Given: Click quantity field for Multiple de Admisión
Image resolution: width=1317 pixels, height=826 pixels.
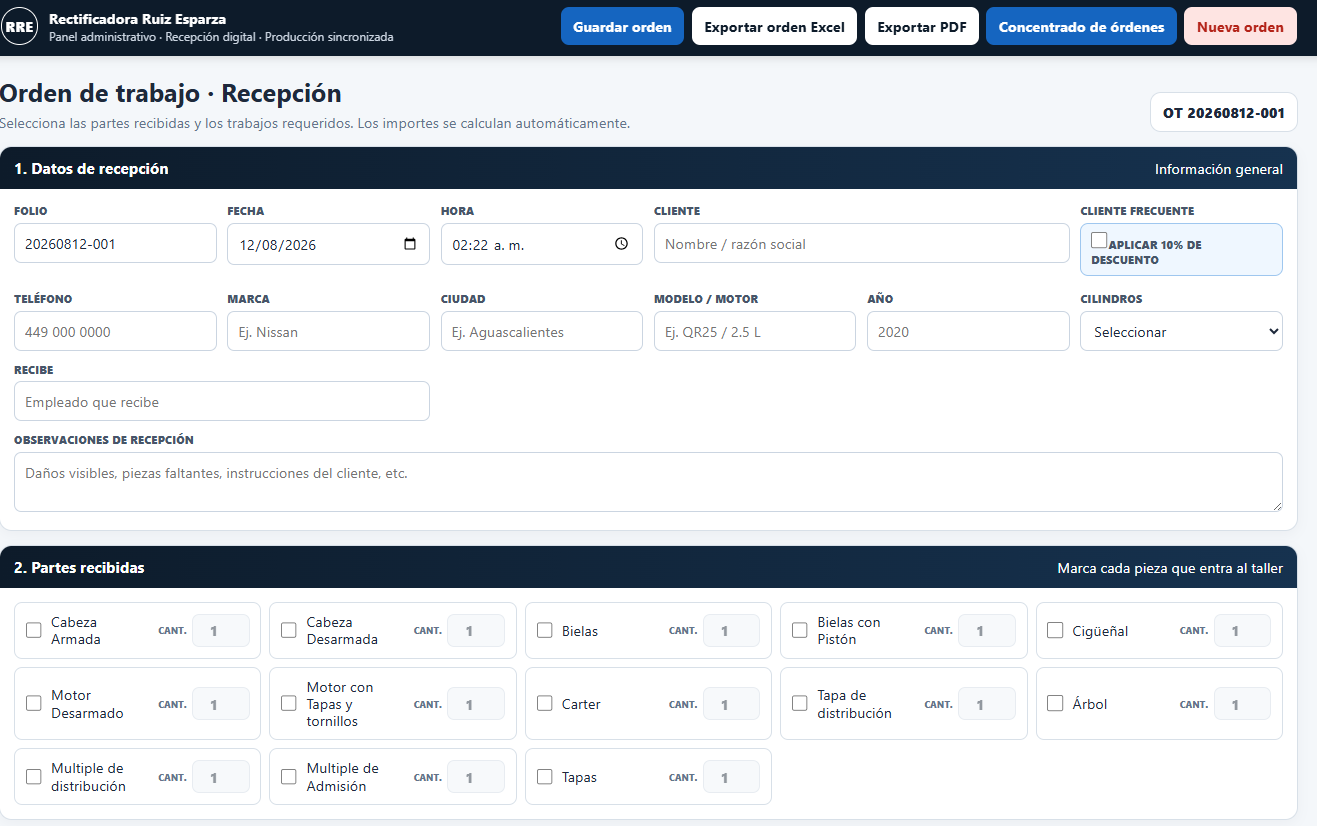Looking at the screenshot, I should 476,777.
